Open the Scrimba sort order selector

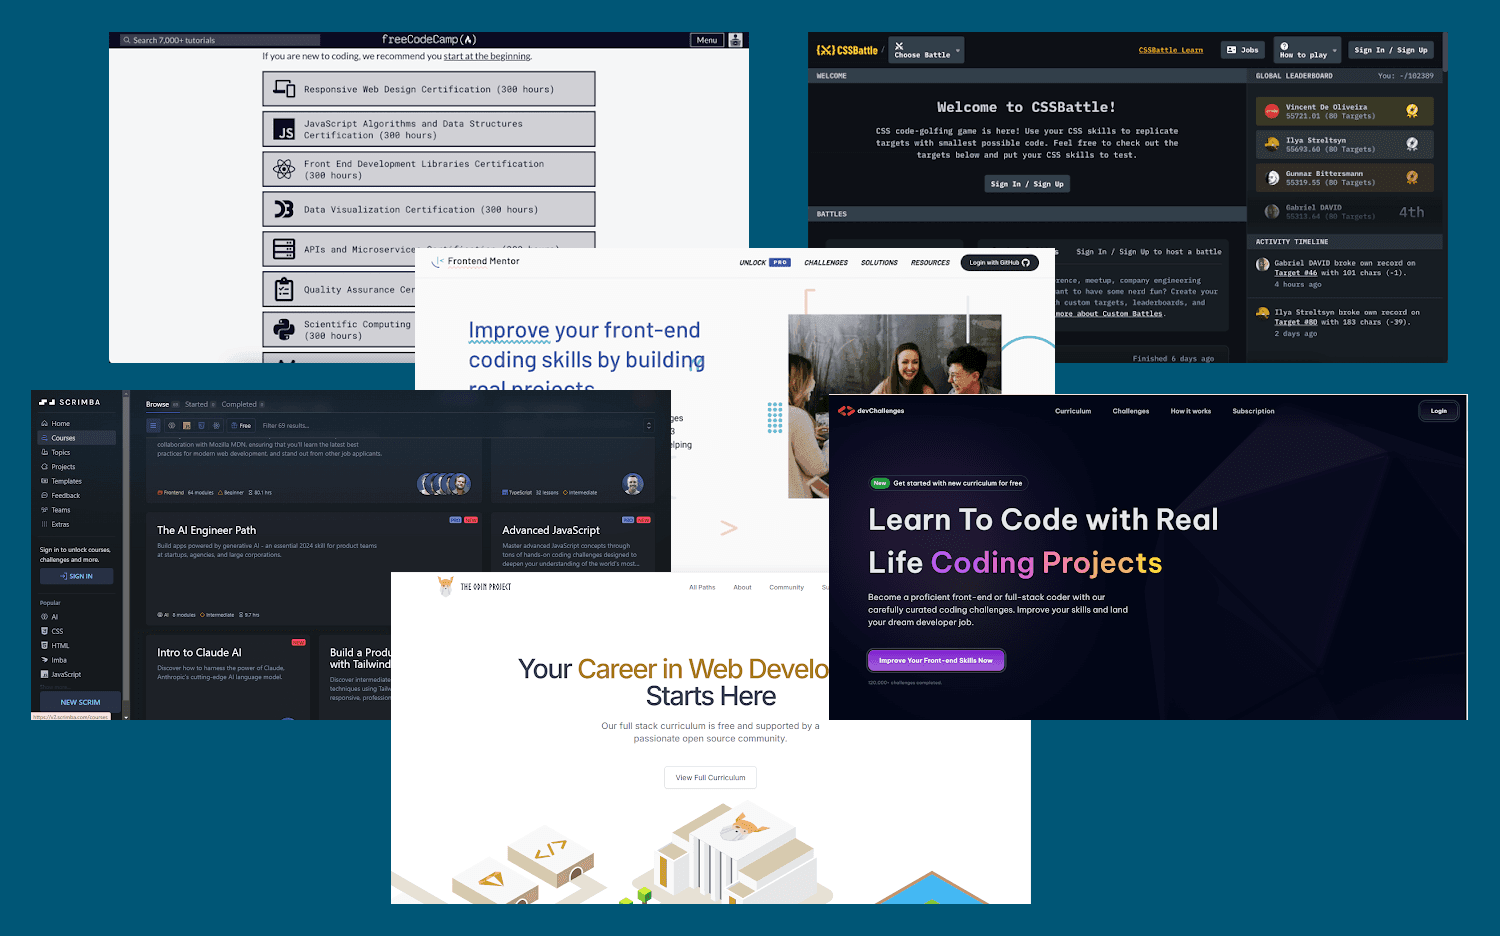(648, 425)
